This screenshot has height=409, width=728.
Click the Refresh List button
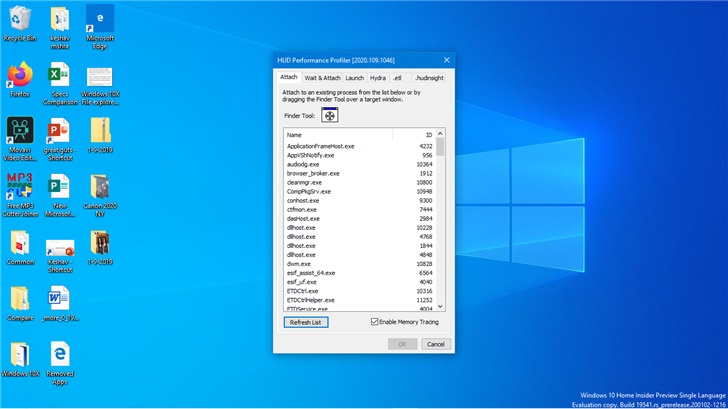click(305, 322)
